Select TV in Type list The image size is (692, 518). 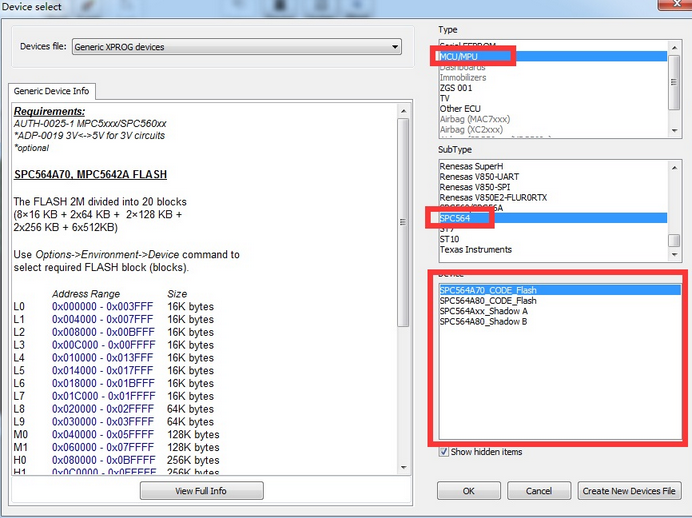click(x=553, y=98)
